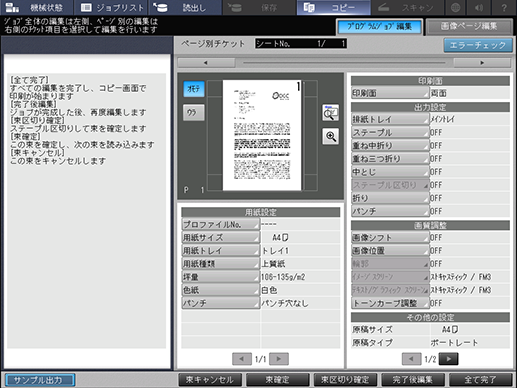Screen dimensions: 517x388
Task: Click the zoom-in magnifier icon
Action: 330,136
